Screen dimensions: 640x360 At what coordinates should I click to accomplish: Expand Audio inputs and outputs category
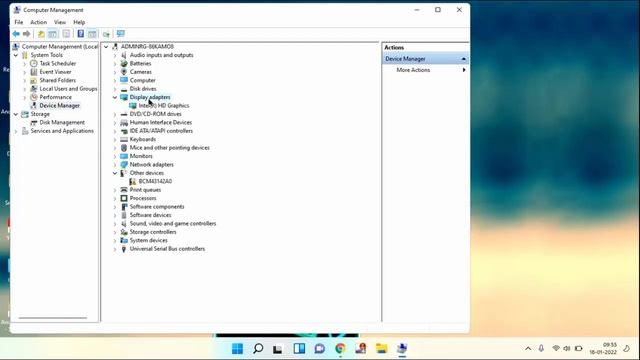click(x=115, y=55)
